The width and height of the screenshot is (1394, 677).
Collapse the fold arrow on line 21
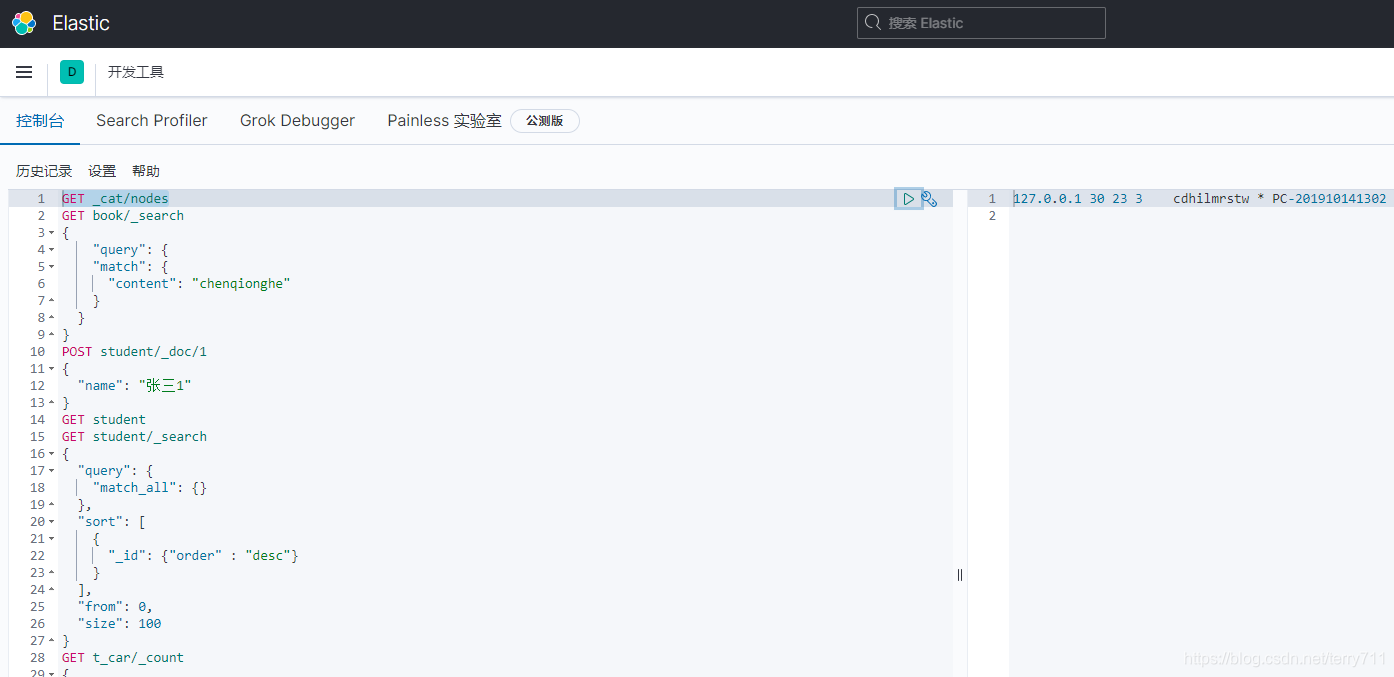[52, 539]
